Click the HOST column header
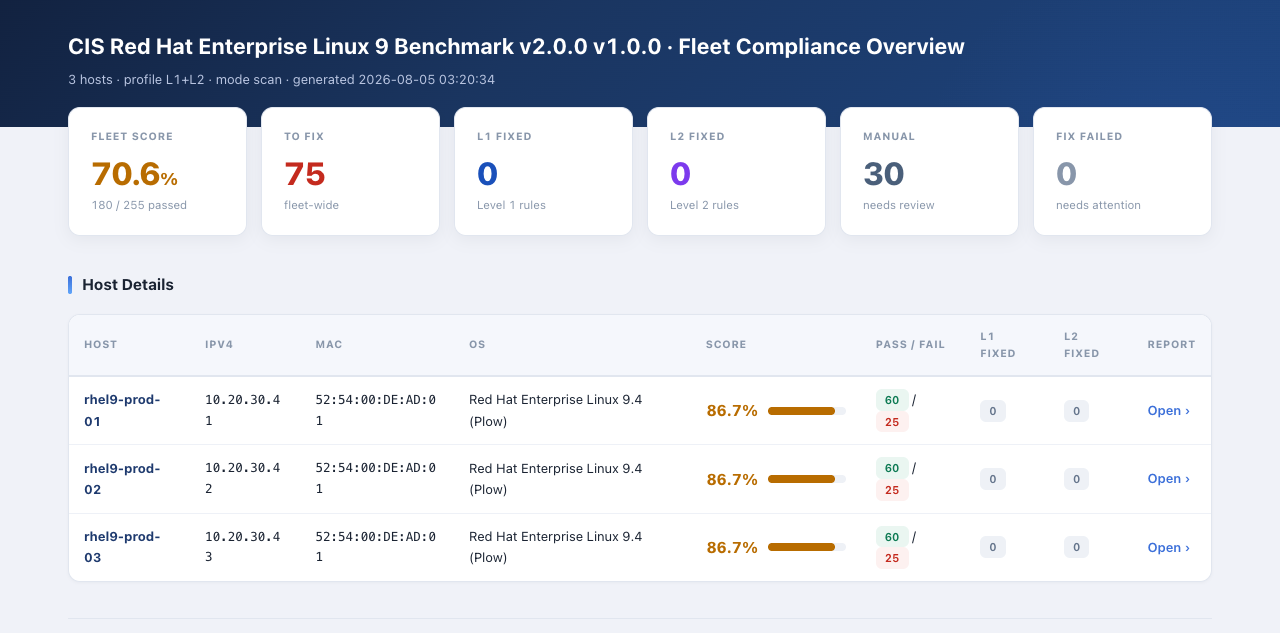The width and height of the screenshot is (1280, 633). pyautogui.click(x=100, y=345)
